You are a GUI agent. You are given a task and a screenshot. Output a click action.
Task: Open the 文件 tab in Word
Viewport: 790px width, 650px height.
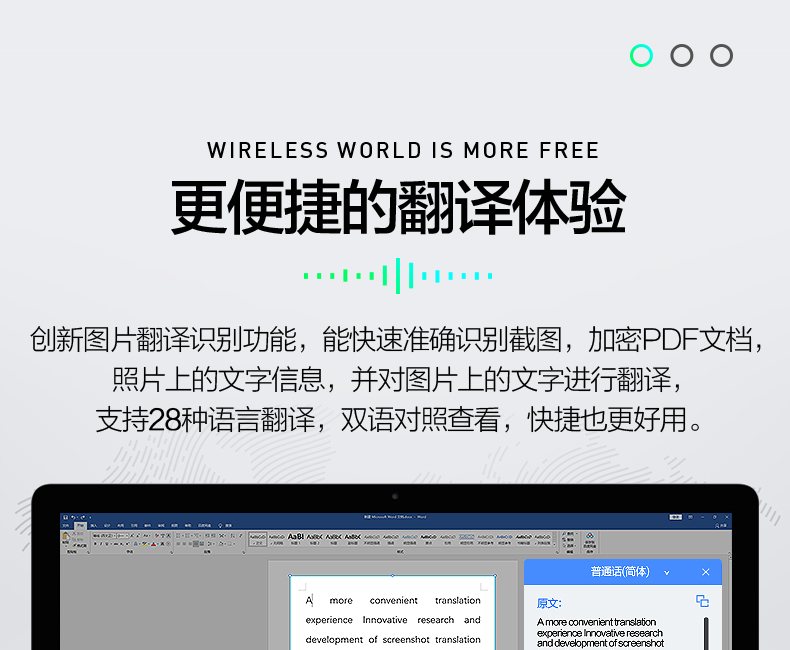66,525
